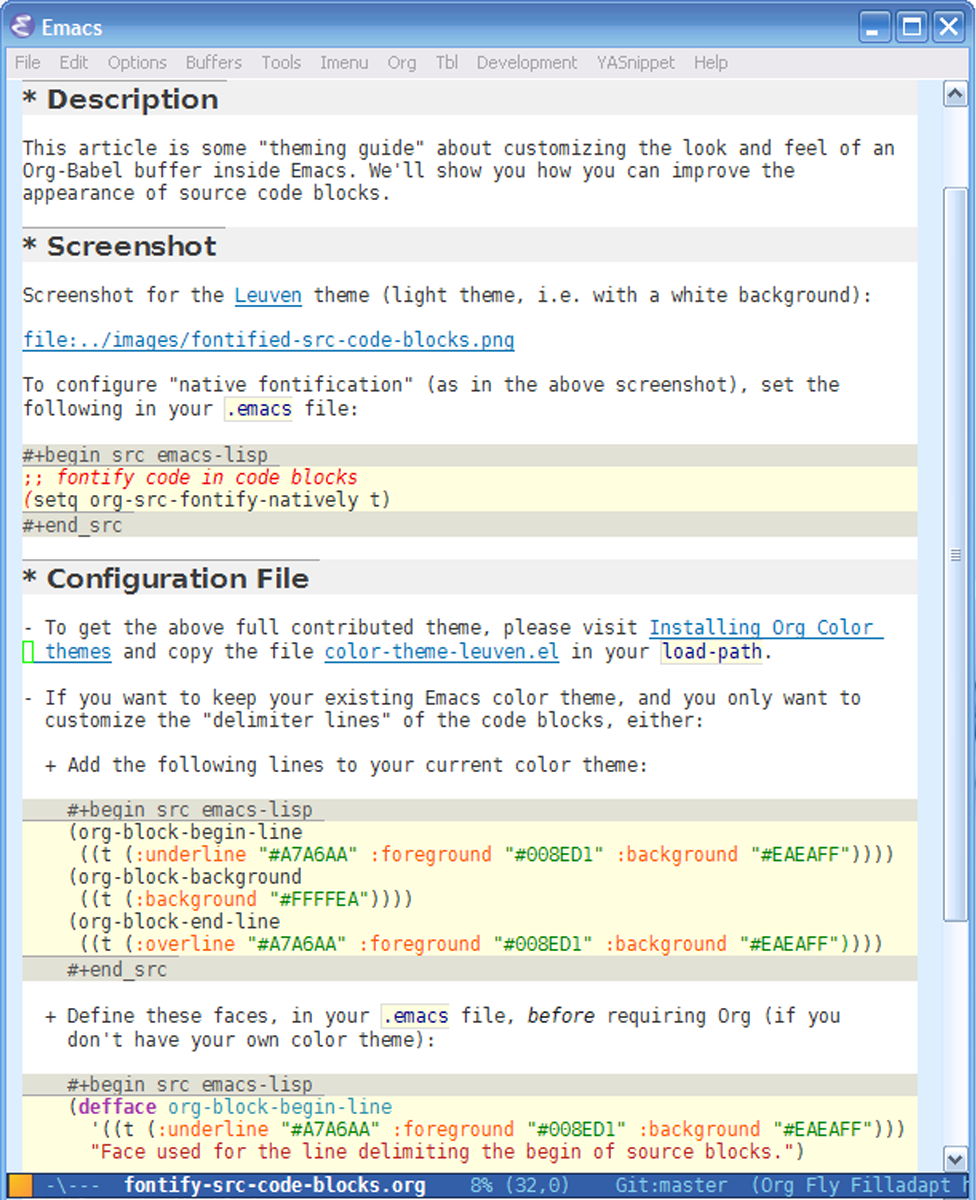The image size is (976, 1200).
Task: Click the line "+ Add the following lines"
Action: (x=347, y=765)
